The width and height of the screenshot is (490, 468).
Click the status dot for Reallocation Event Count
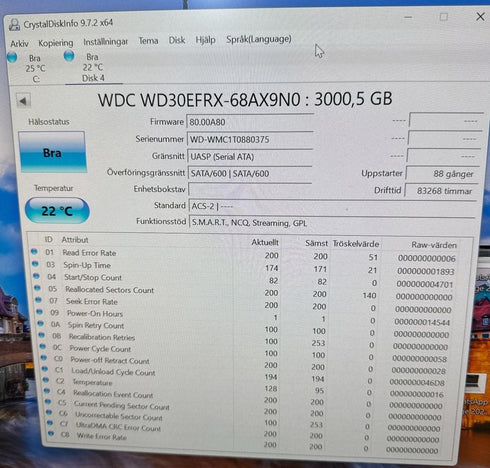pyautogui.click(x=47, y=391)
